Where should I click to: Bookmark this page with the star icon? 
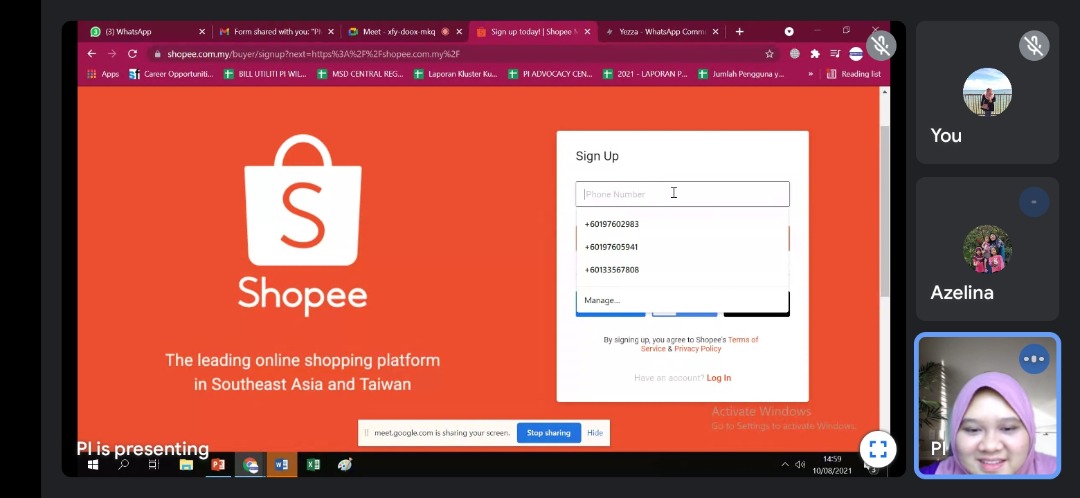pyautogui.click(x=769, y=54)
